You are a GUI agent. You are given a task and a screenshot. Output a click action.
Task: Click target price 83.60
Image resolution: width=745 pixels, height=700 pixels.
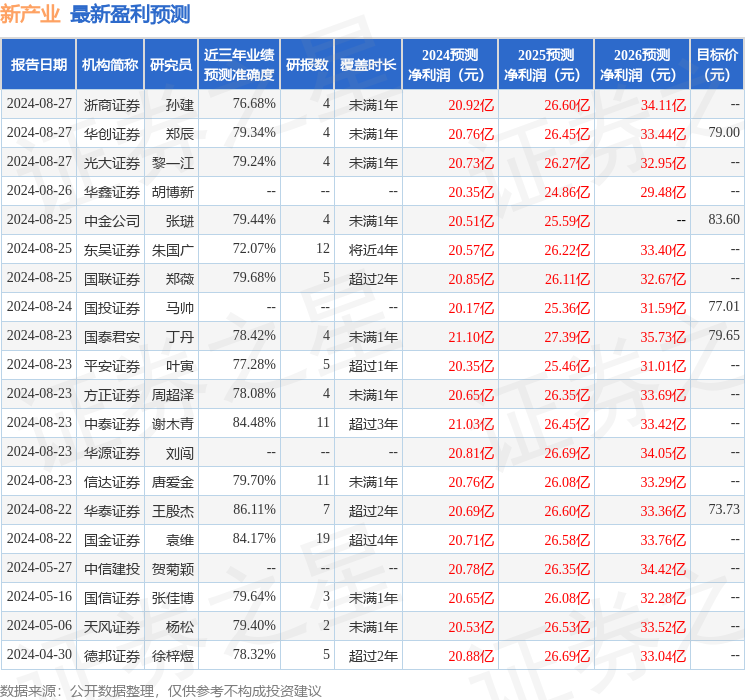pos(724,219)
